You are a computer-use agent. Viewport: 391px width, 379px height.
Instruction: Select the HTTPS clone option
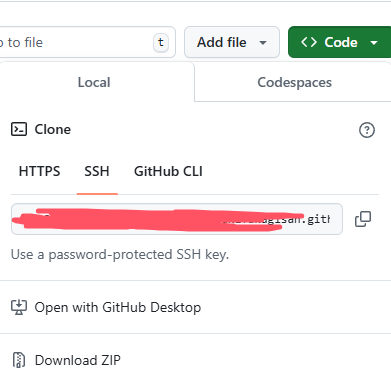tap(39, 171)
